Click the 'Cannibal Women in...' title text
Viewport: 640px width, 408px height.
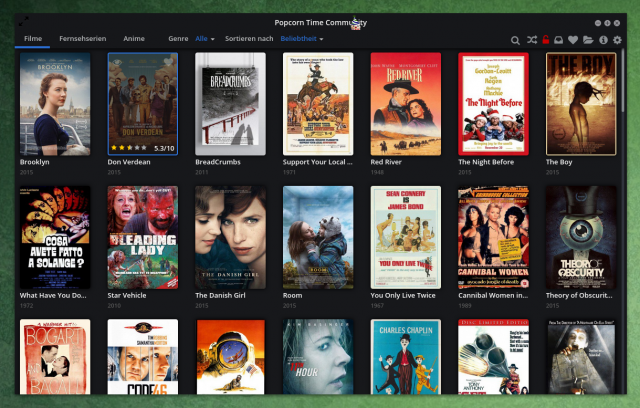pyautogui.click(x=493, y=295)
